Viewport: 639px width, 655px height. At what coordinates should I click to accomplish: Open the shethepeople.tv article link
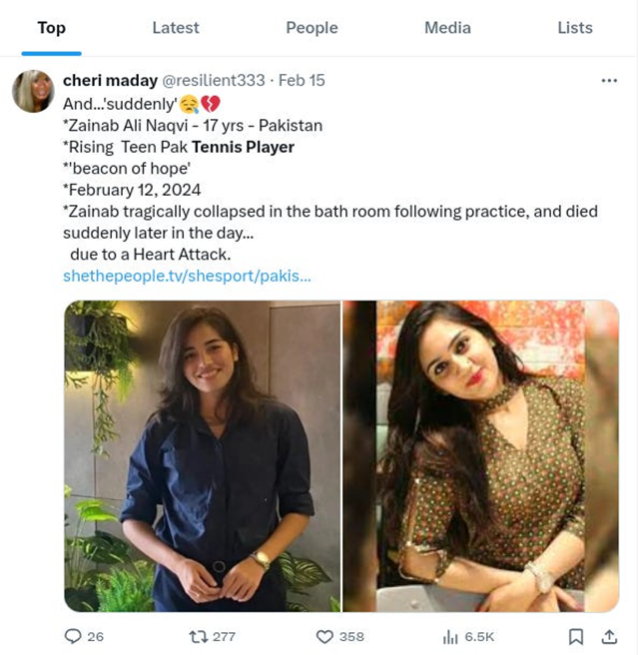pos(187,275)
